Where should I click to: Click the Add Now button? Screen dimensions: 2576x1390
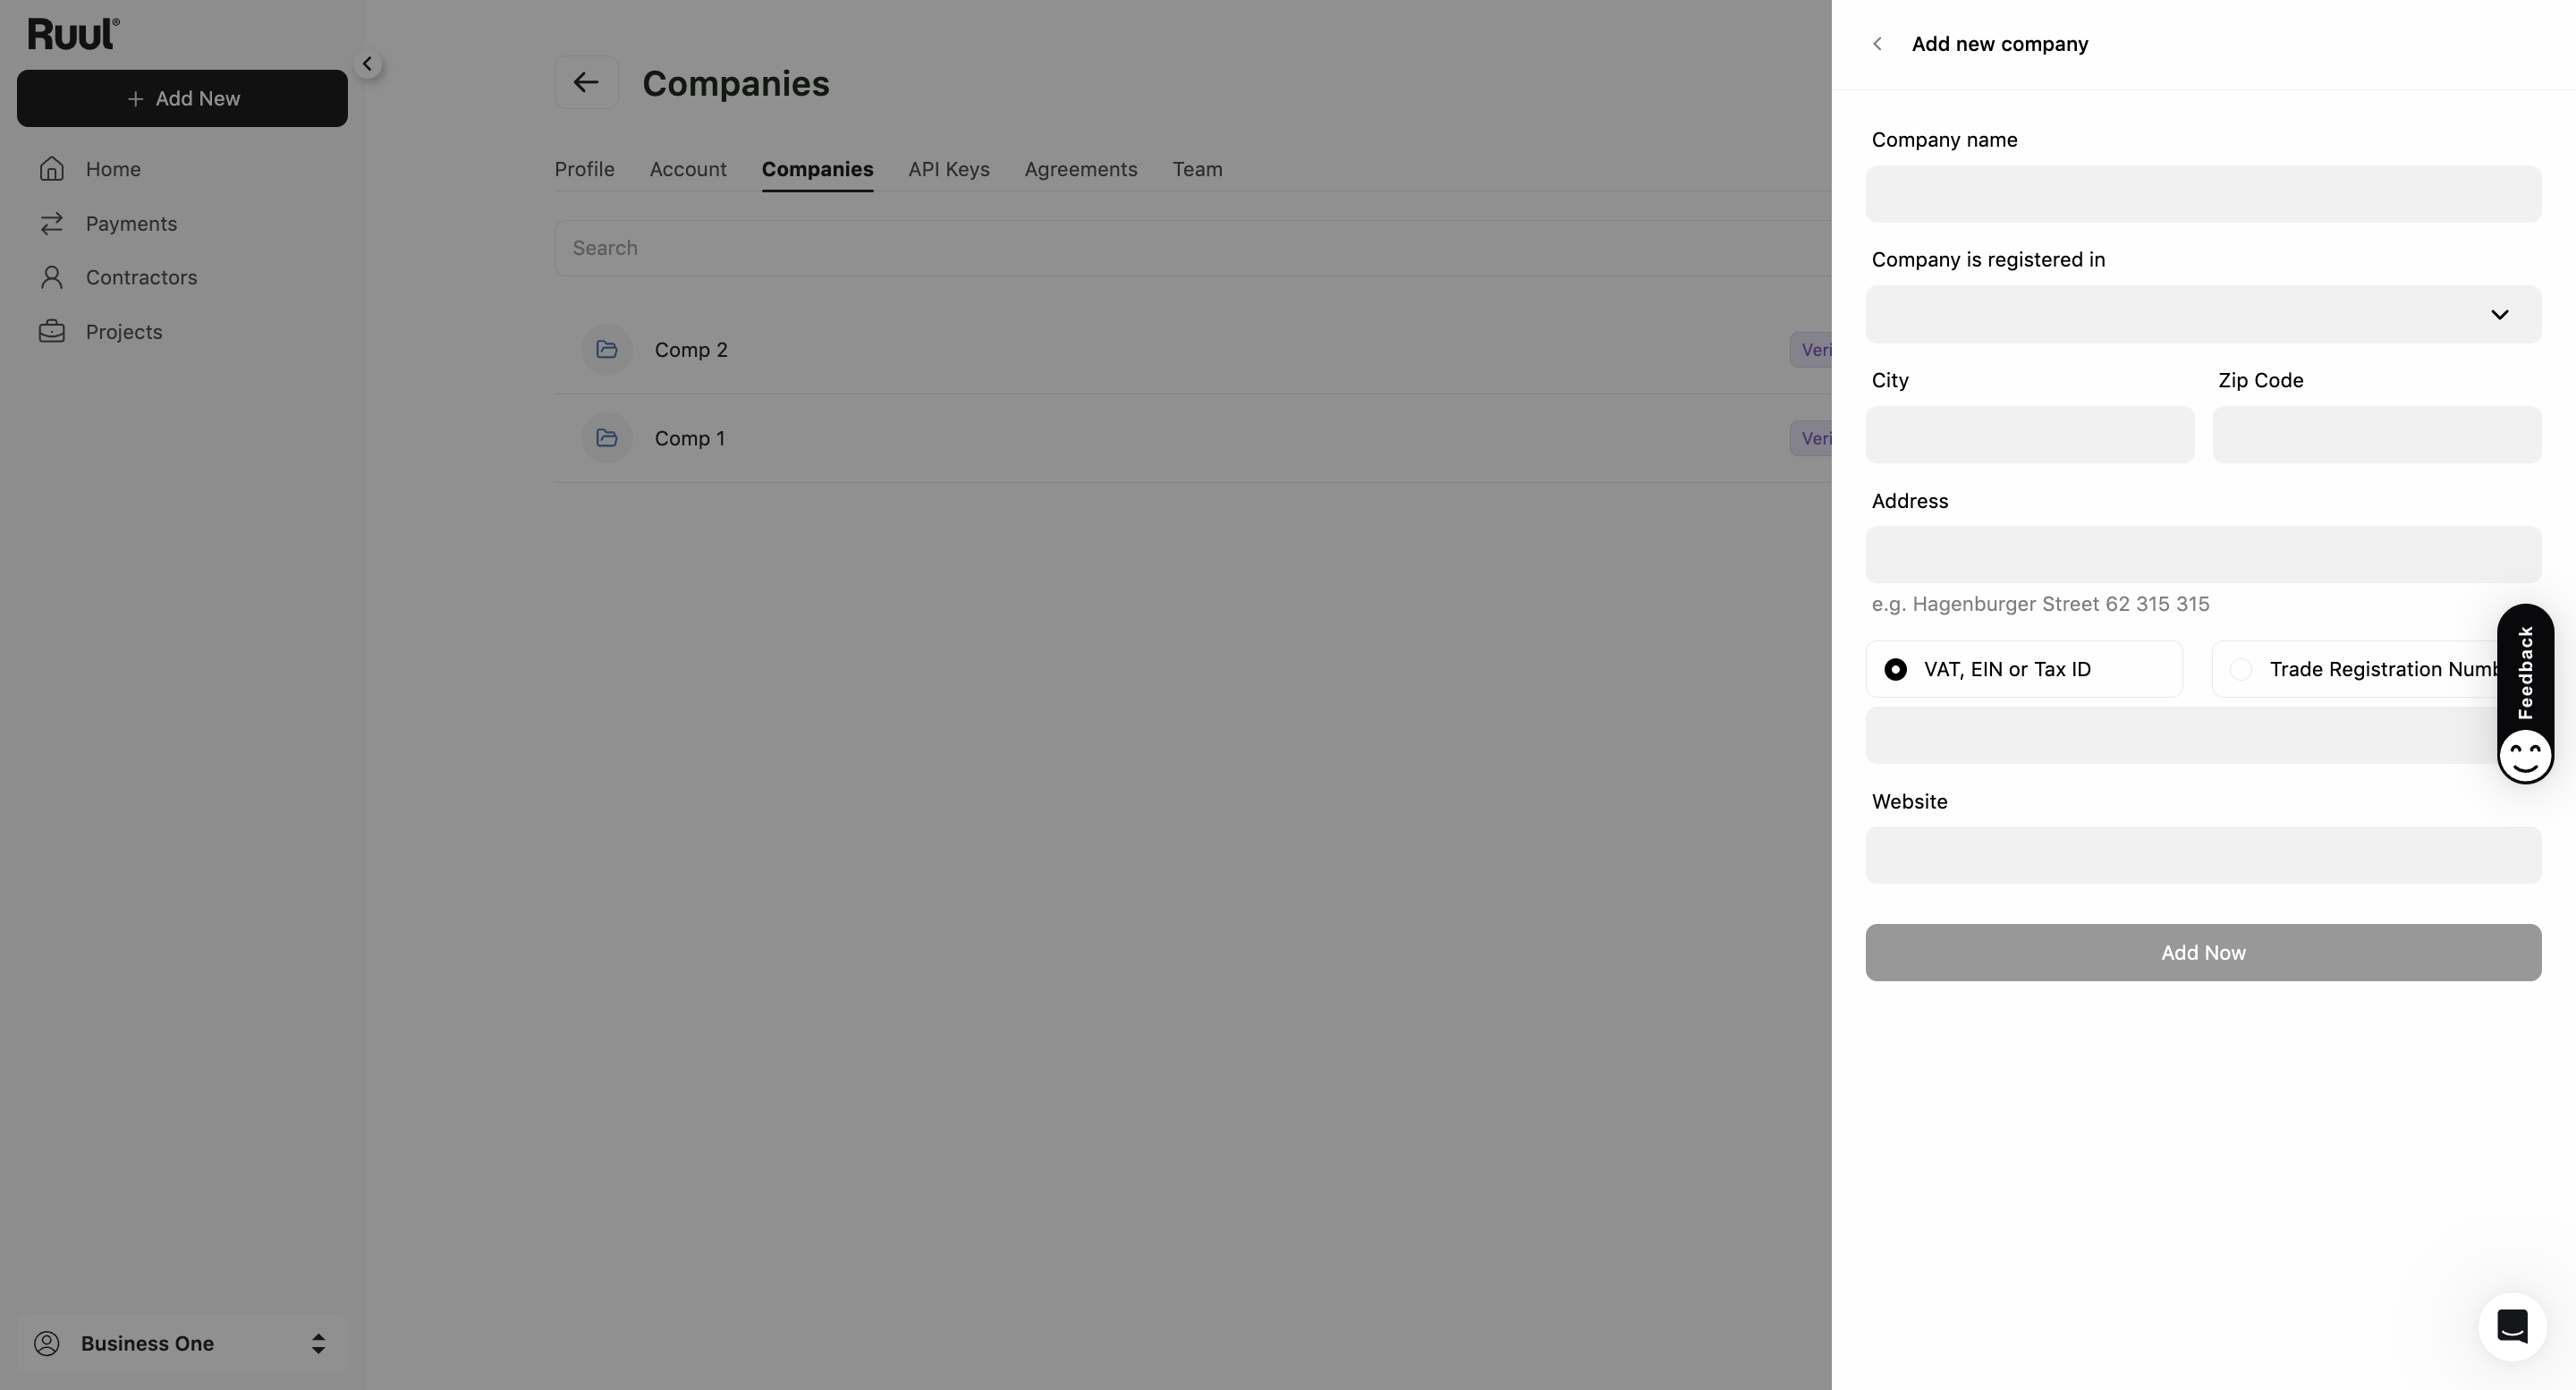click(x=2203, y=952)
